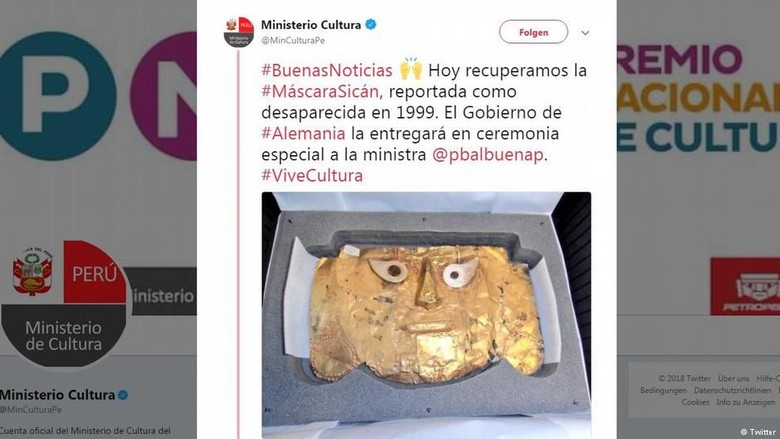780x439 pixels.
Task: Open the golden Sicán mask photo
Action: click(426, 315)
